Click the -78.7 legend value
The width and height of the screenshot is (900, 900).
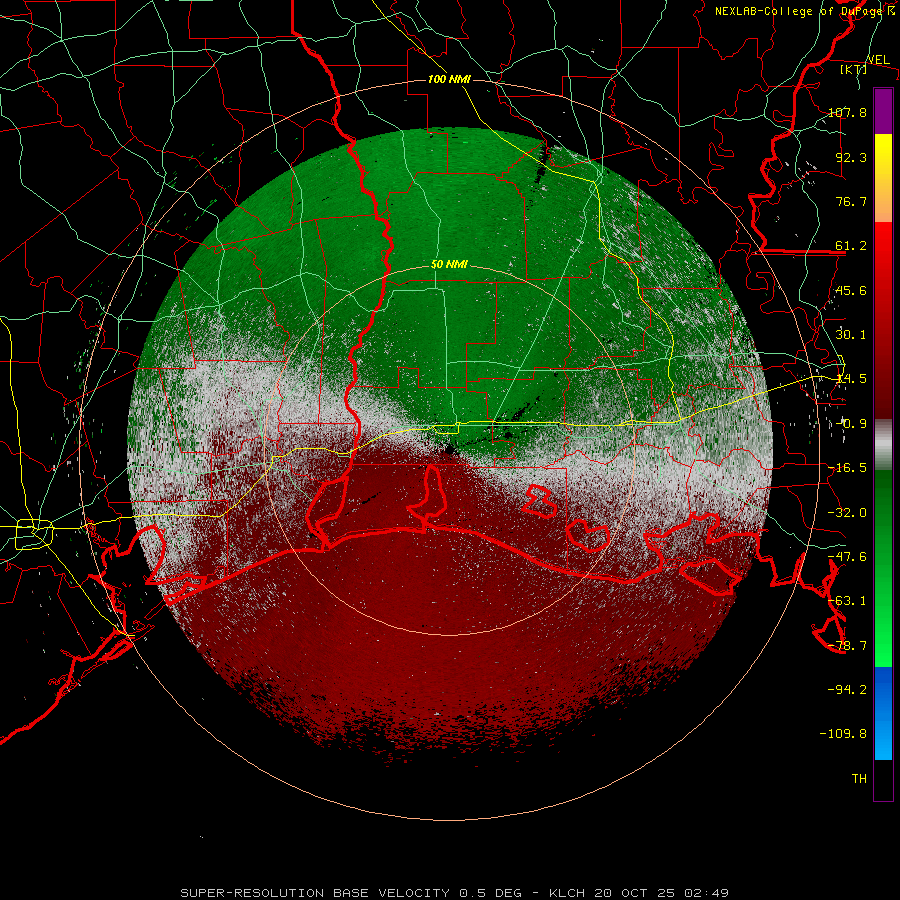click(847, 646)
